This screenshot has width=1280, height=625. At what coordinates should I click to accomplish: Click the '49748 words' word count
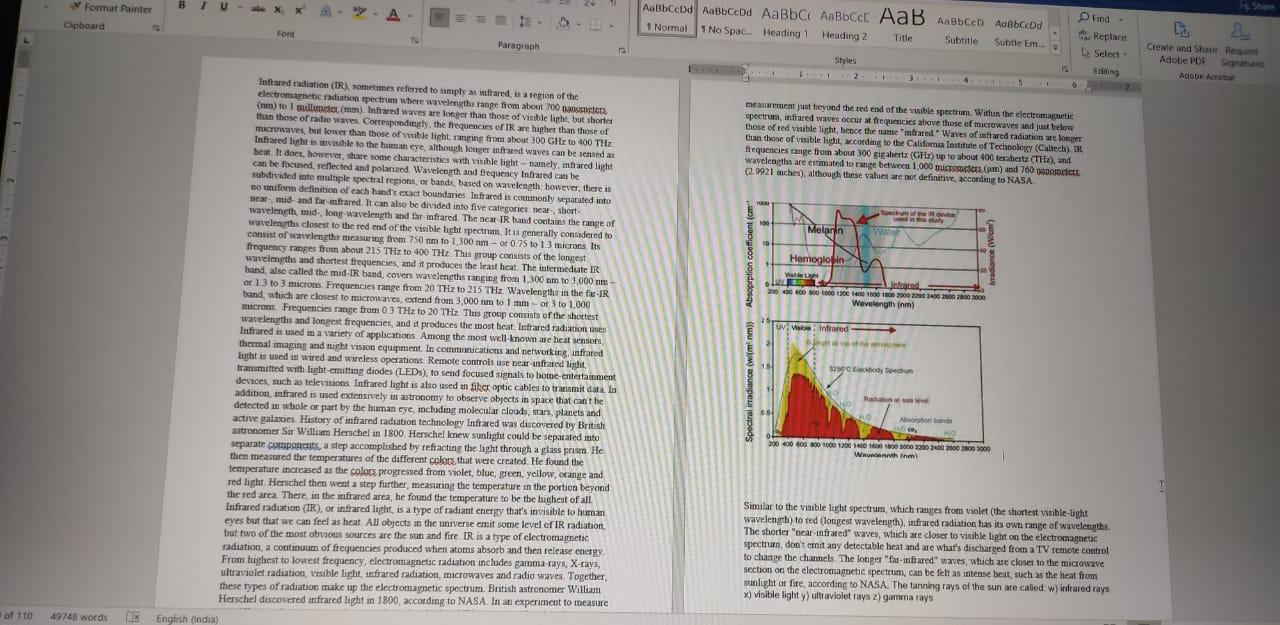[x=79, y=617]
